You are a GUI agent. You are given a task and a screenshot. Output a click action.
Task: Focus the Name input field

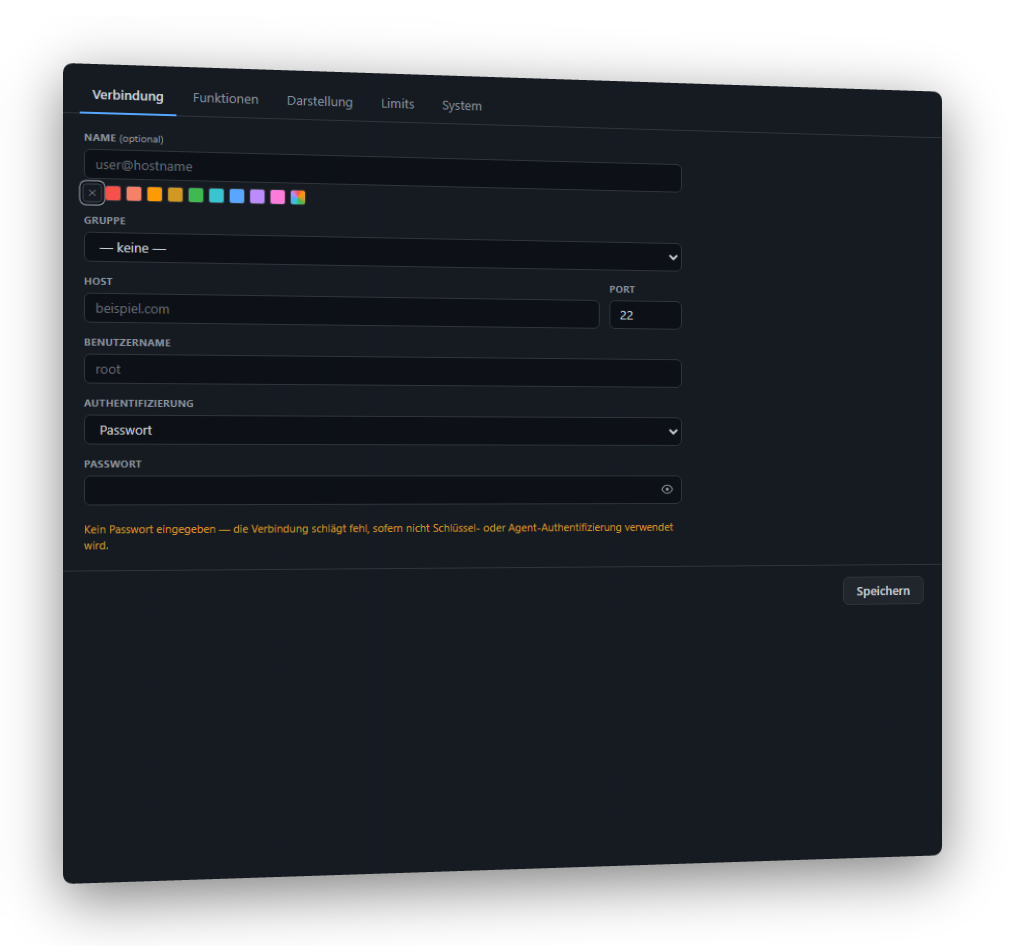tap(382, 171)
